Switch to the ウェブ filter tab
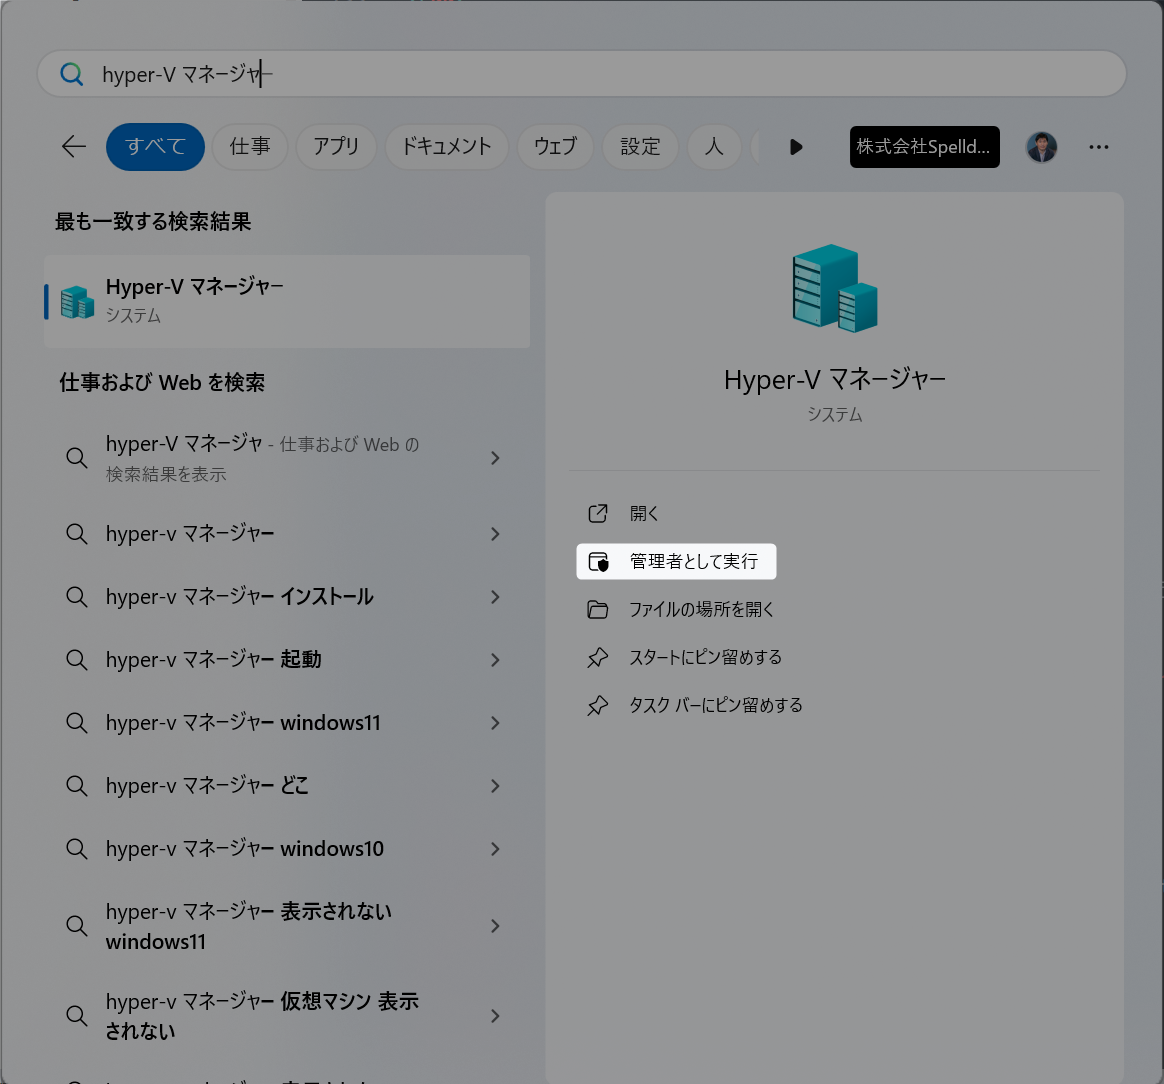The width and height of the screenshot is (1164, 1084). point(555,146)
